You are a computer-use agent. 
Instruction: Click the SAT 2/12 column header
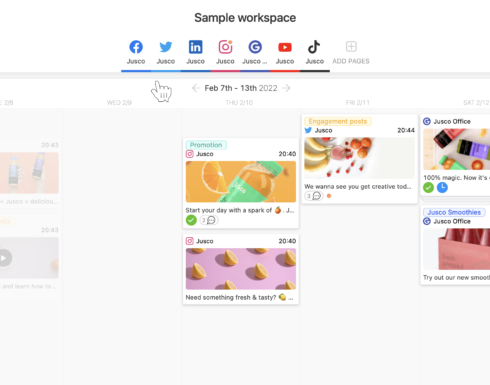(x=476, y=103)
